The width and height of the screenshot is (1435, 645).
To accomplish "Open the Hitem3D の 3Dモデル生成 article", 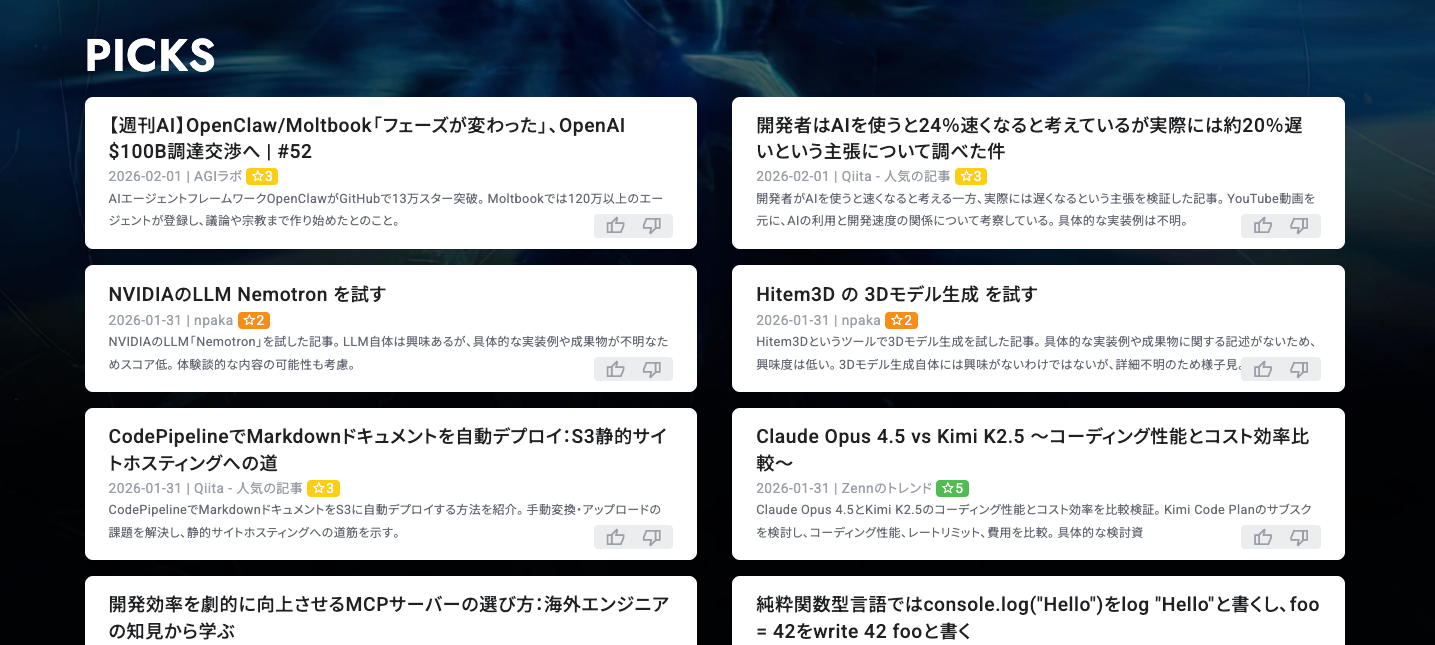I will point(896,294).
